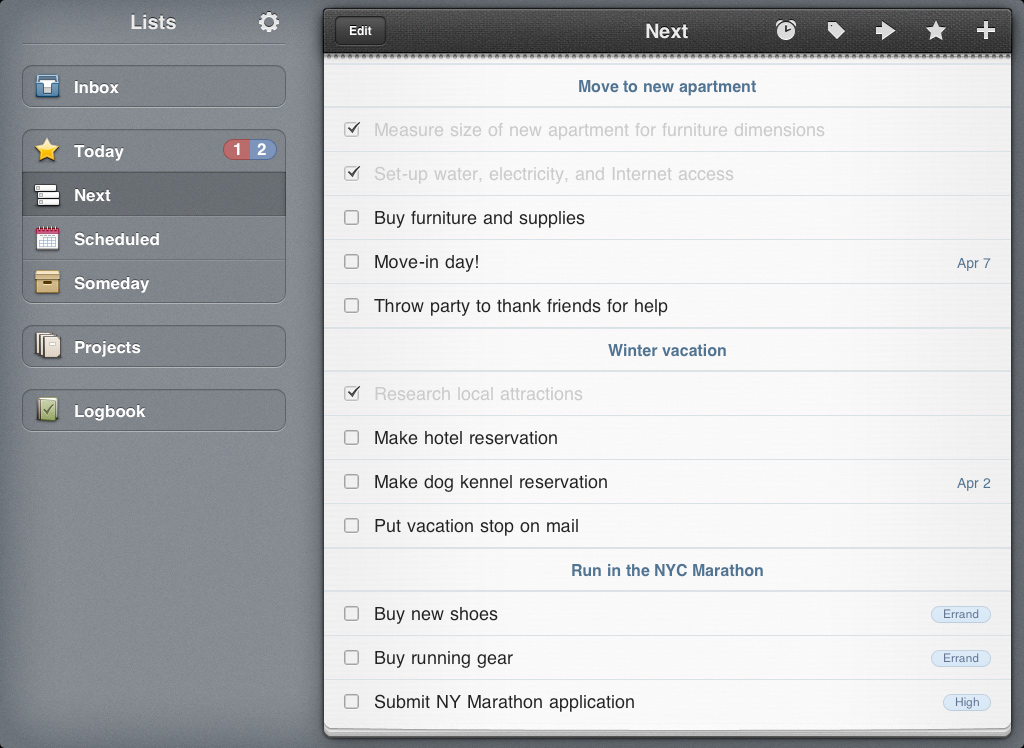Click Errand tag on Buy running gear
The width and height of the screenshot is (1024, 748).
point(961,658)
